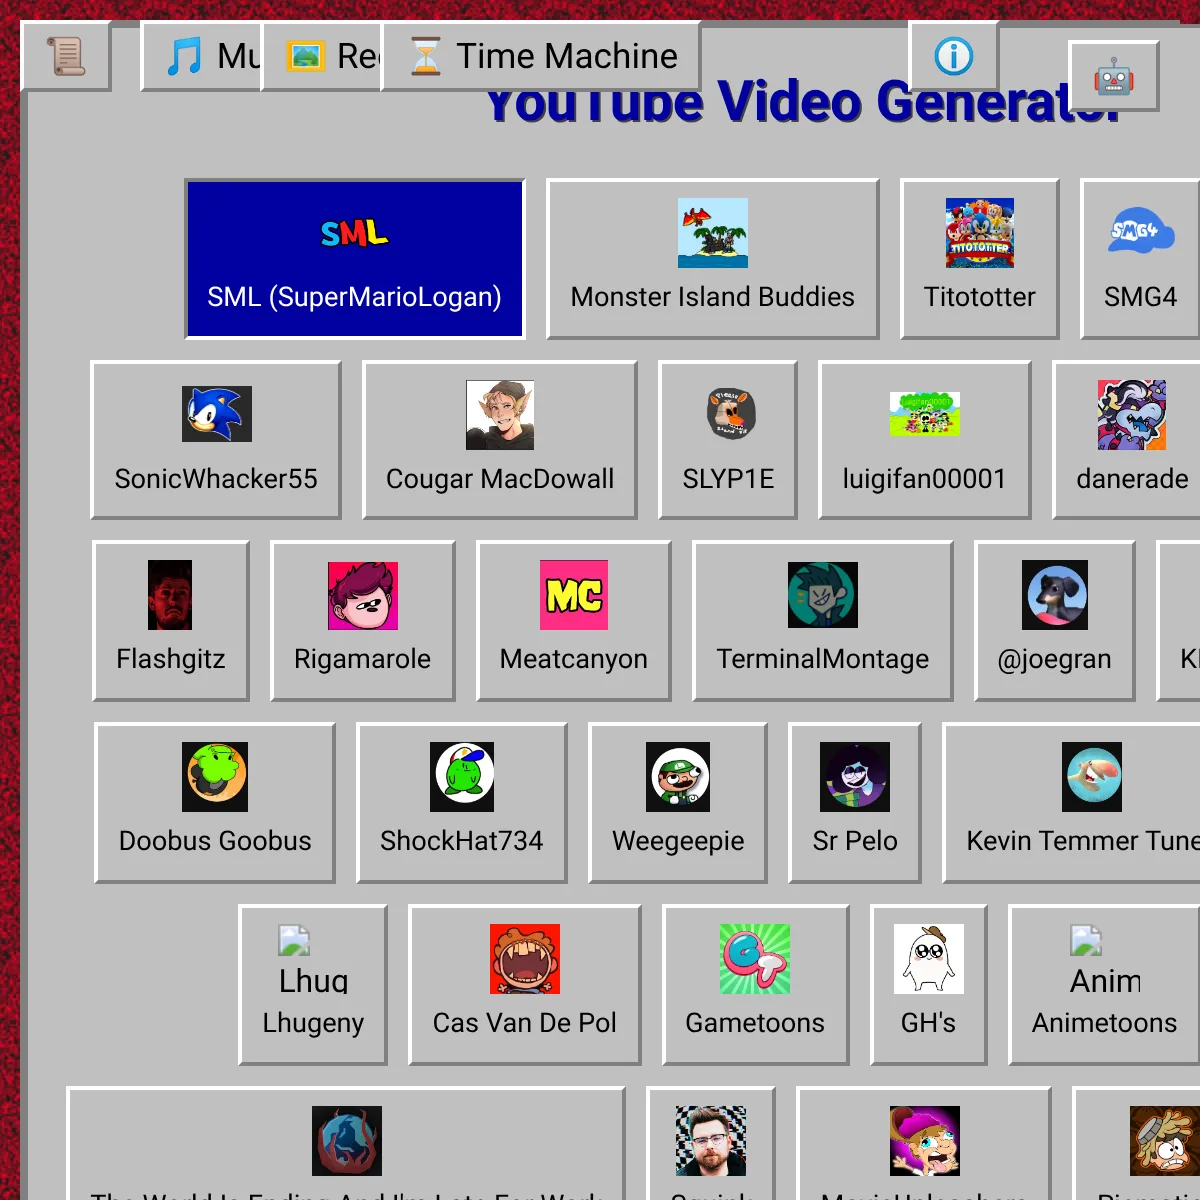Click the ShockHat734 avatar icon

(x=462, y=777)
